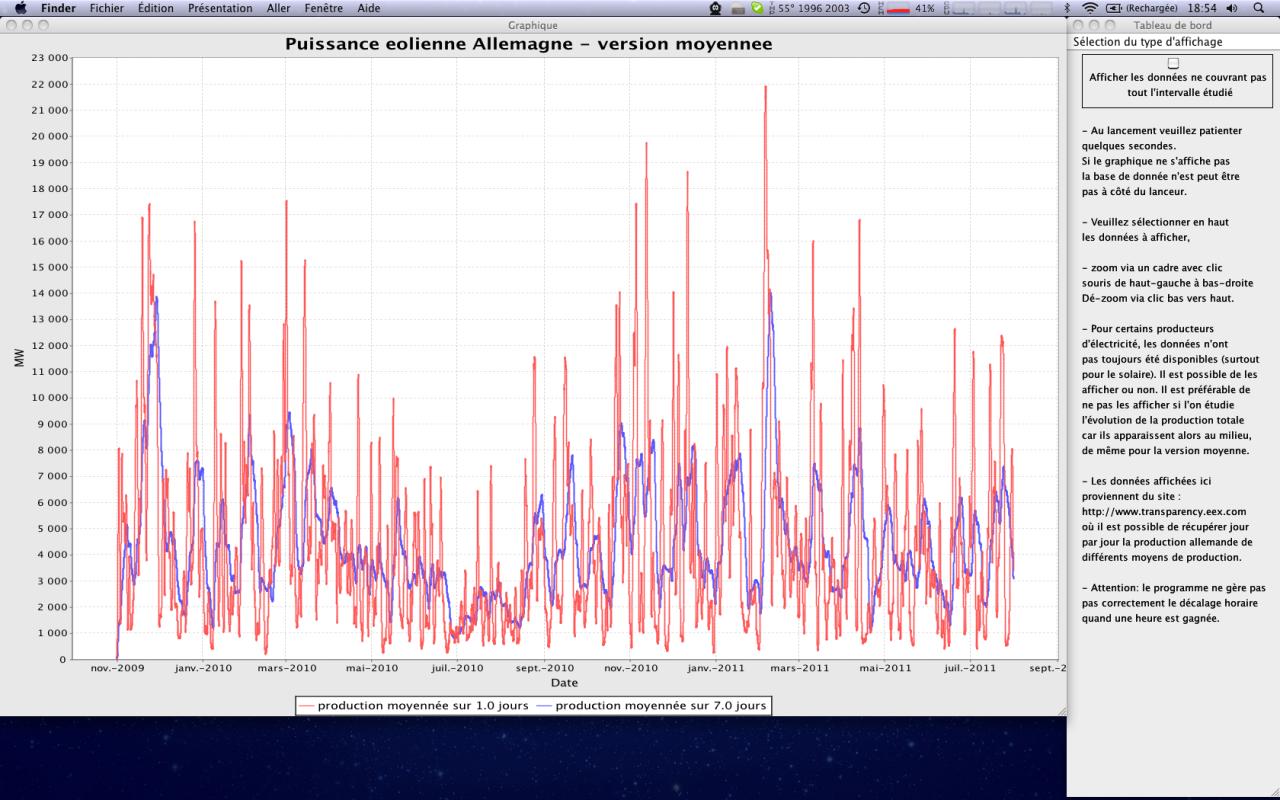Click the 'mars-2010' axis tick label

pos(287,668)
